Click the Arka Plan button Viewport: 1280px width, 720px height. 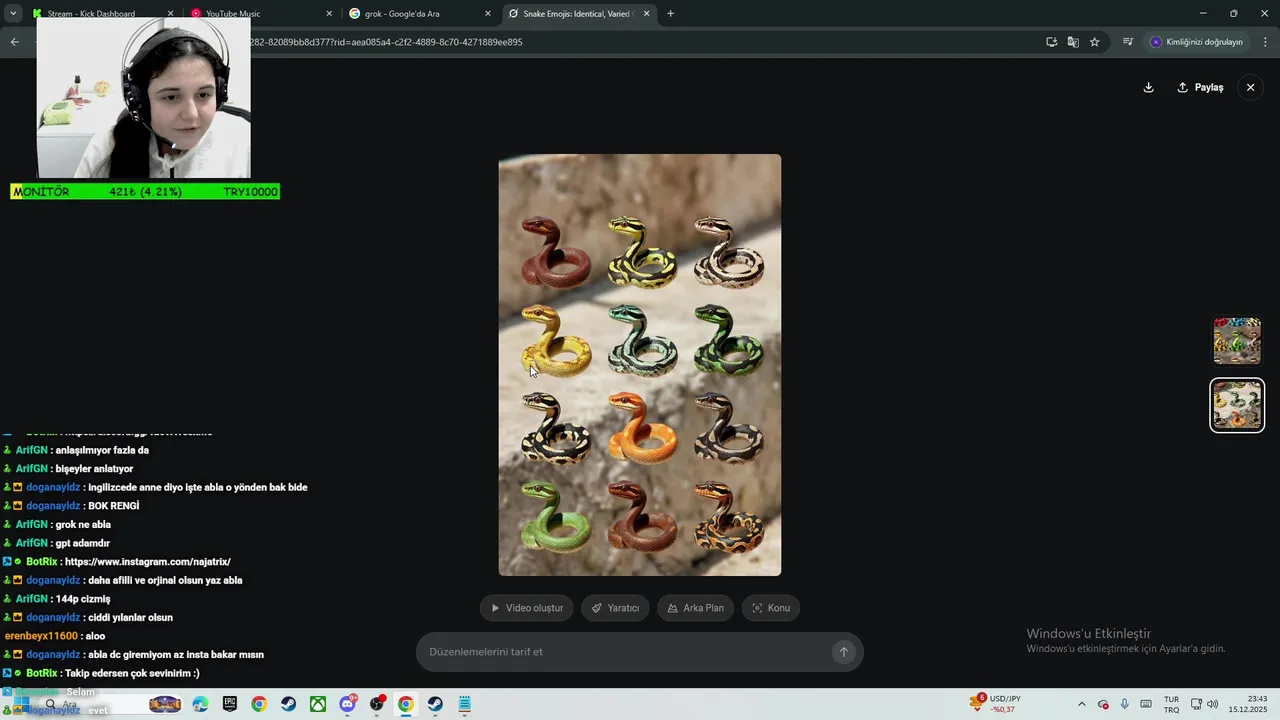click(695, 608)
